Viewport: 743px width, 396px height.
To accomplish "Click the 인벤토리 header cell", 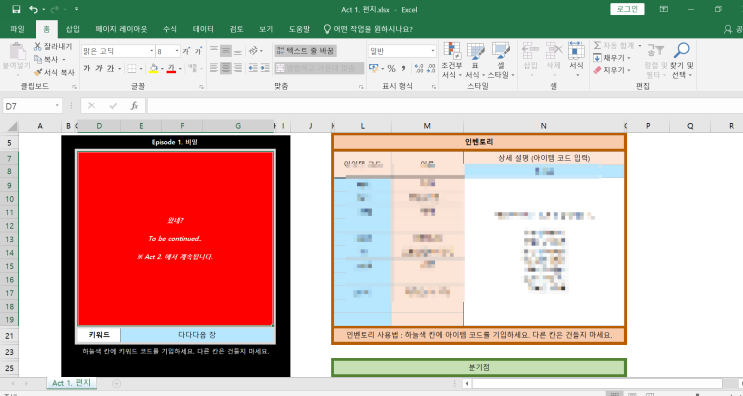I will coord(479,142).
